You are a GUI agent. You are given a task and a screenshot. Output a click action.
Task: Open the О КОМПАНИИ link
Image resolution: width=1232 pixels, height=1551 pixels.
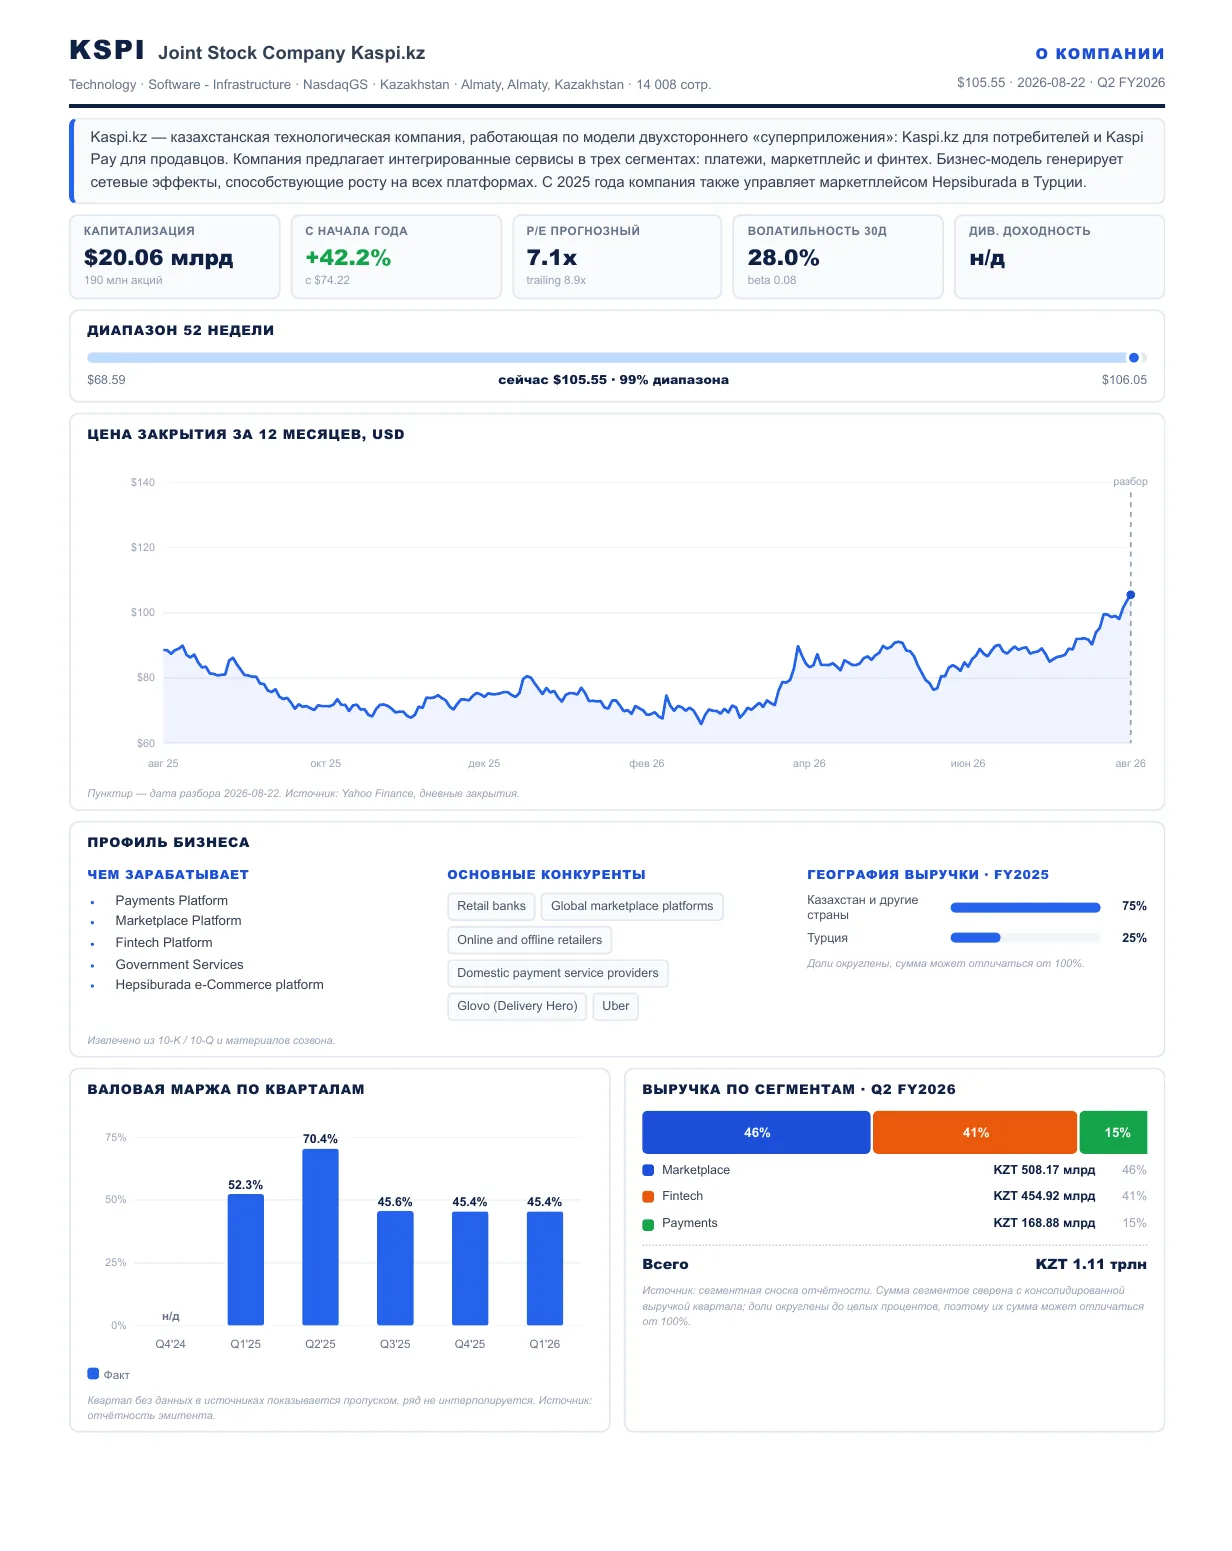click(1100, 54)
